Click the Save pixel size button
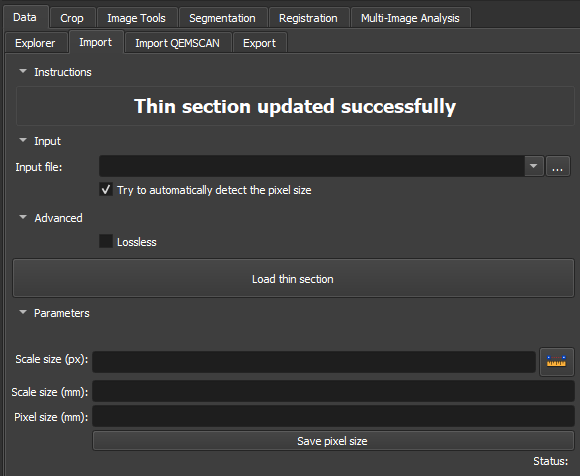The height and width of the screenshot is (476, 580). coord(333,441)
